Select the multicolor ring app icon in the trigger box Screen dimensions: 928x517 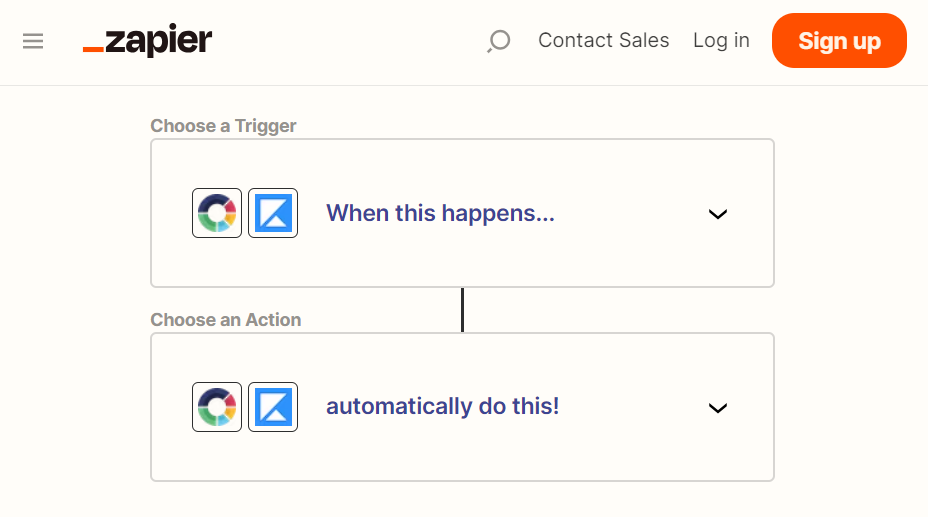pos(217,213)
